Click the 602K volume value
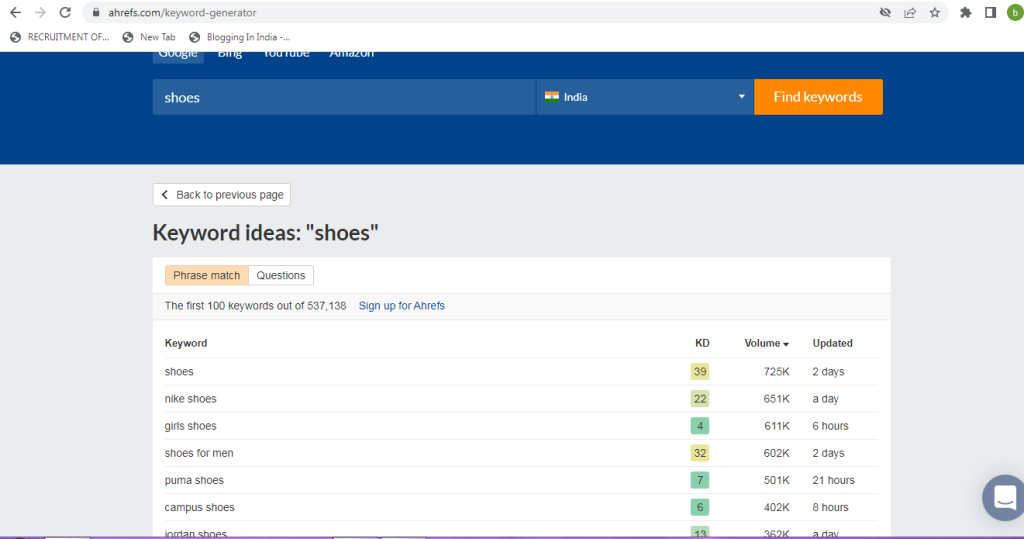This screenshot has height=539, width=1024. 776,453
